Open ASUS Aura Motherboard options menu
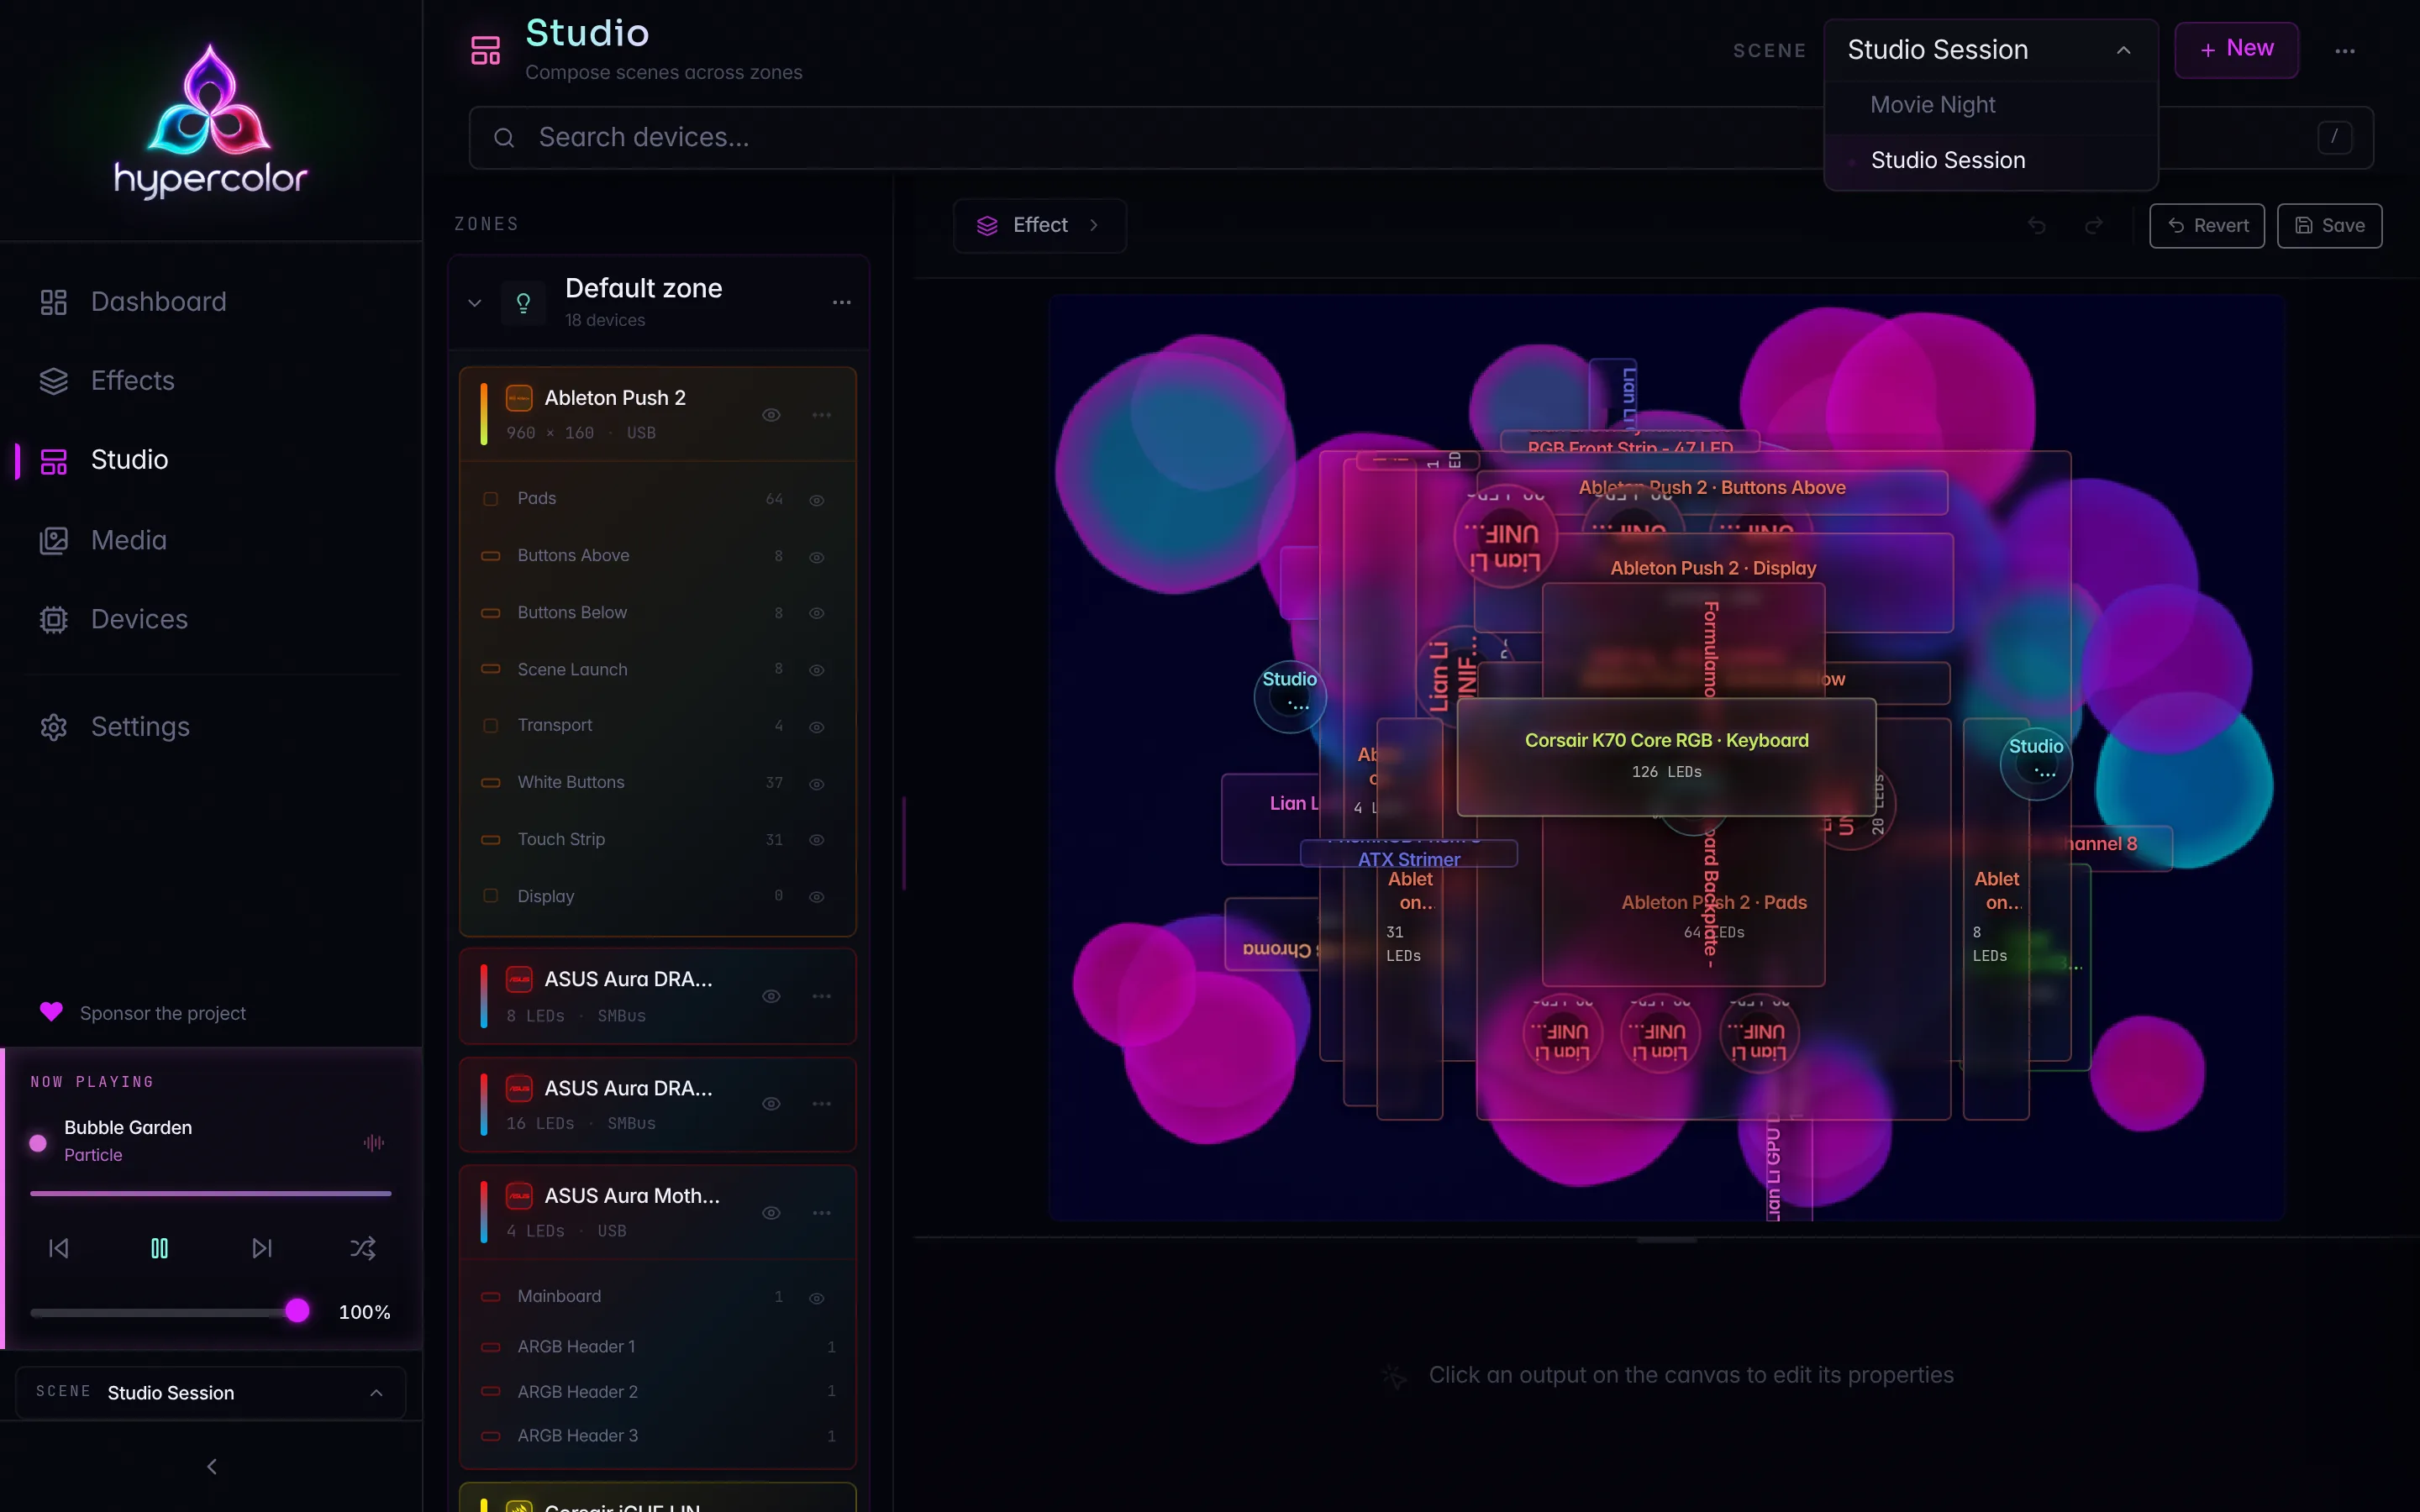Viewport: 2420px width, 1512px height. click(x=822, y=1213)
